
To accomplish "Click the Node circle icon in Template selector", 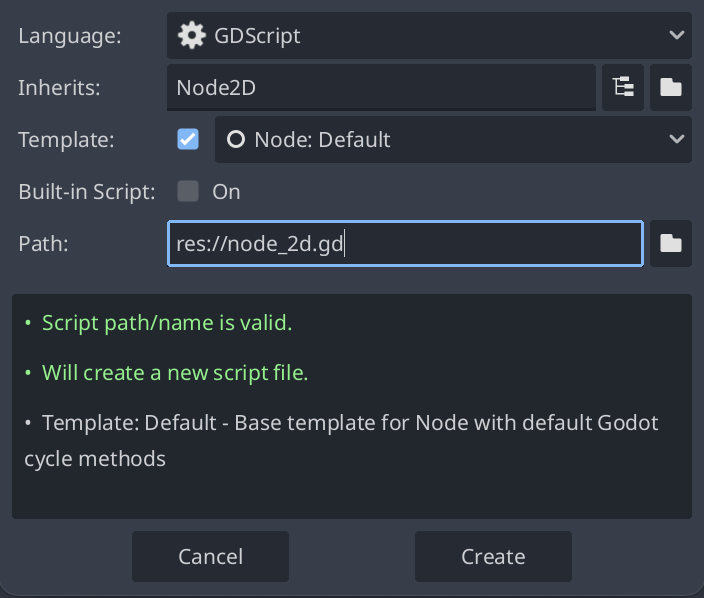I will (236, 139).
